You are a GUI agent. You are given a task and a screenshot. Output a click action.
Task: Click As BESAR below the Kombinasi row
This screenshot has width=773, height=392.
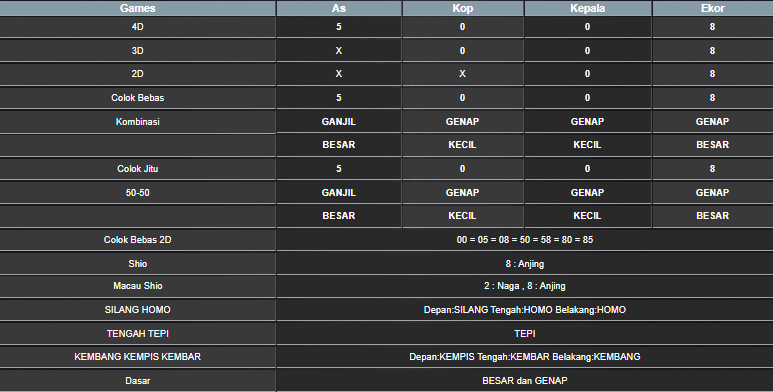point(339,145)
